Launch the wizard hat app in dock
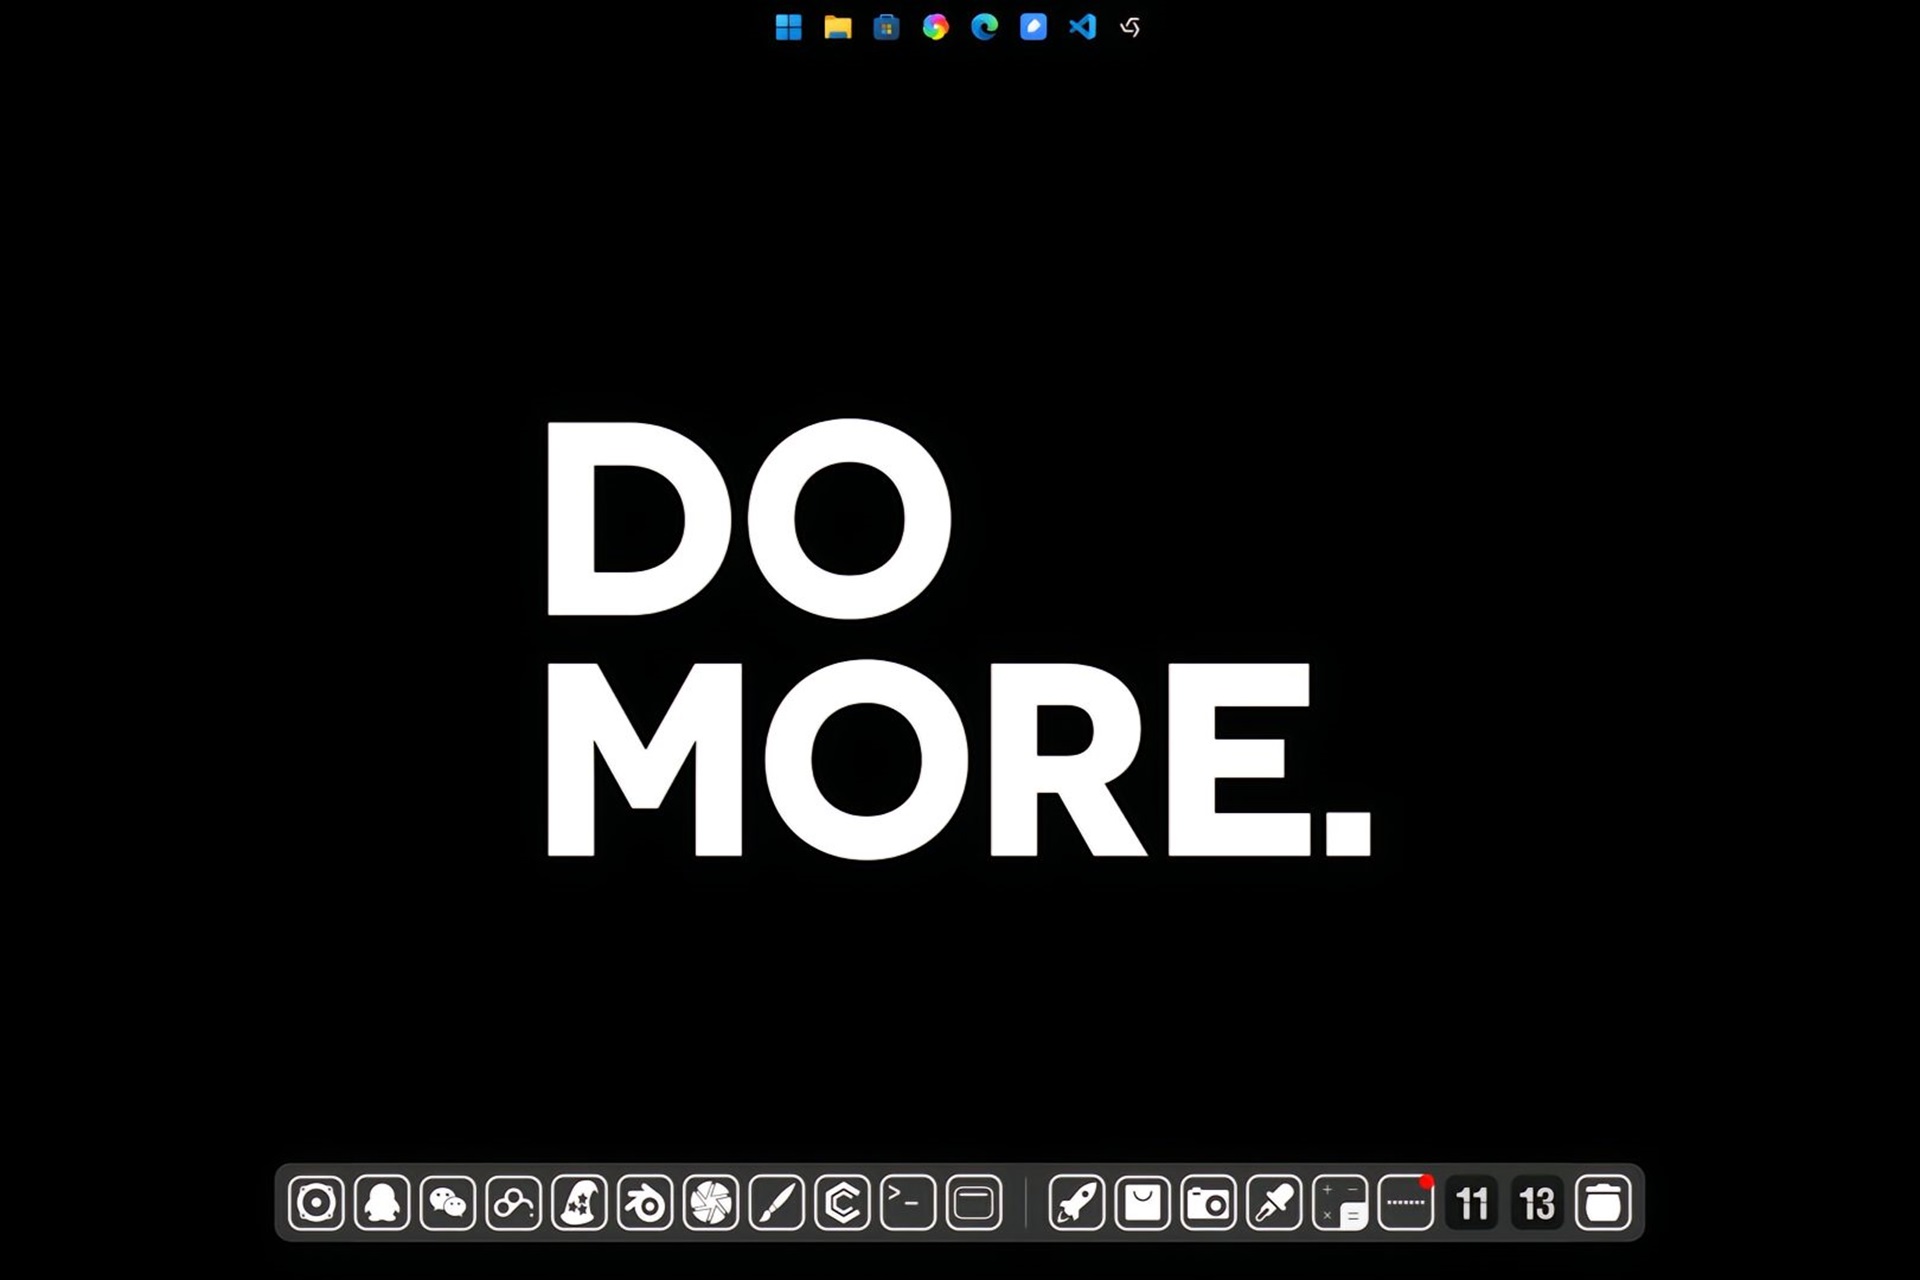Image resolution: width=1920 pixels, height=1280 pixels. coord(579,1202)
